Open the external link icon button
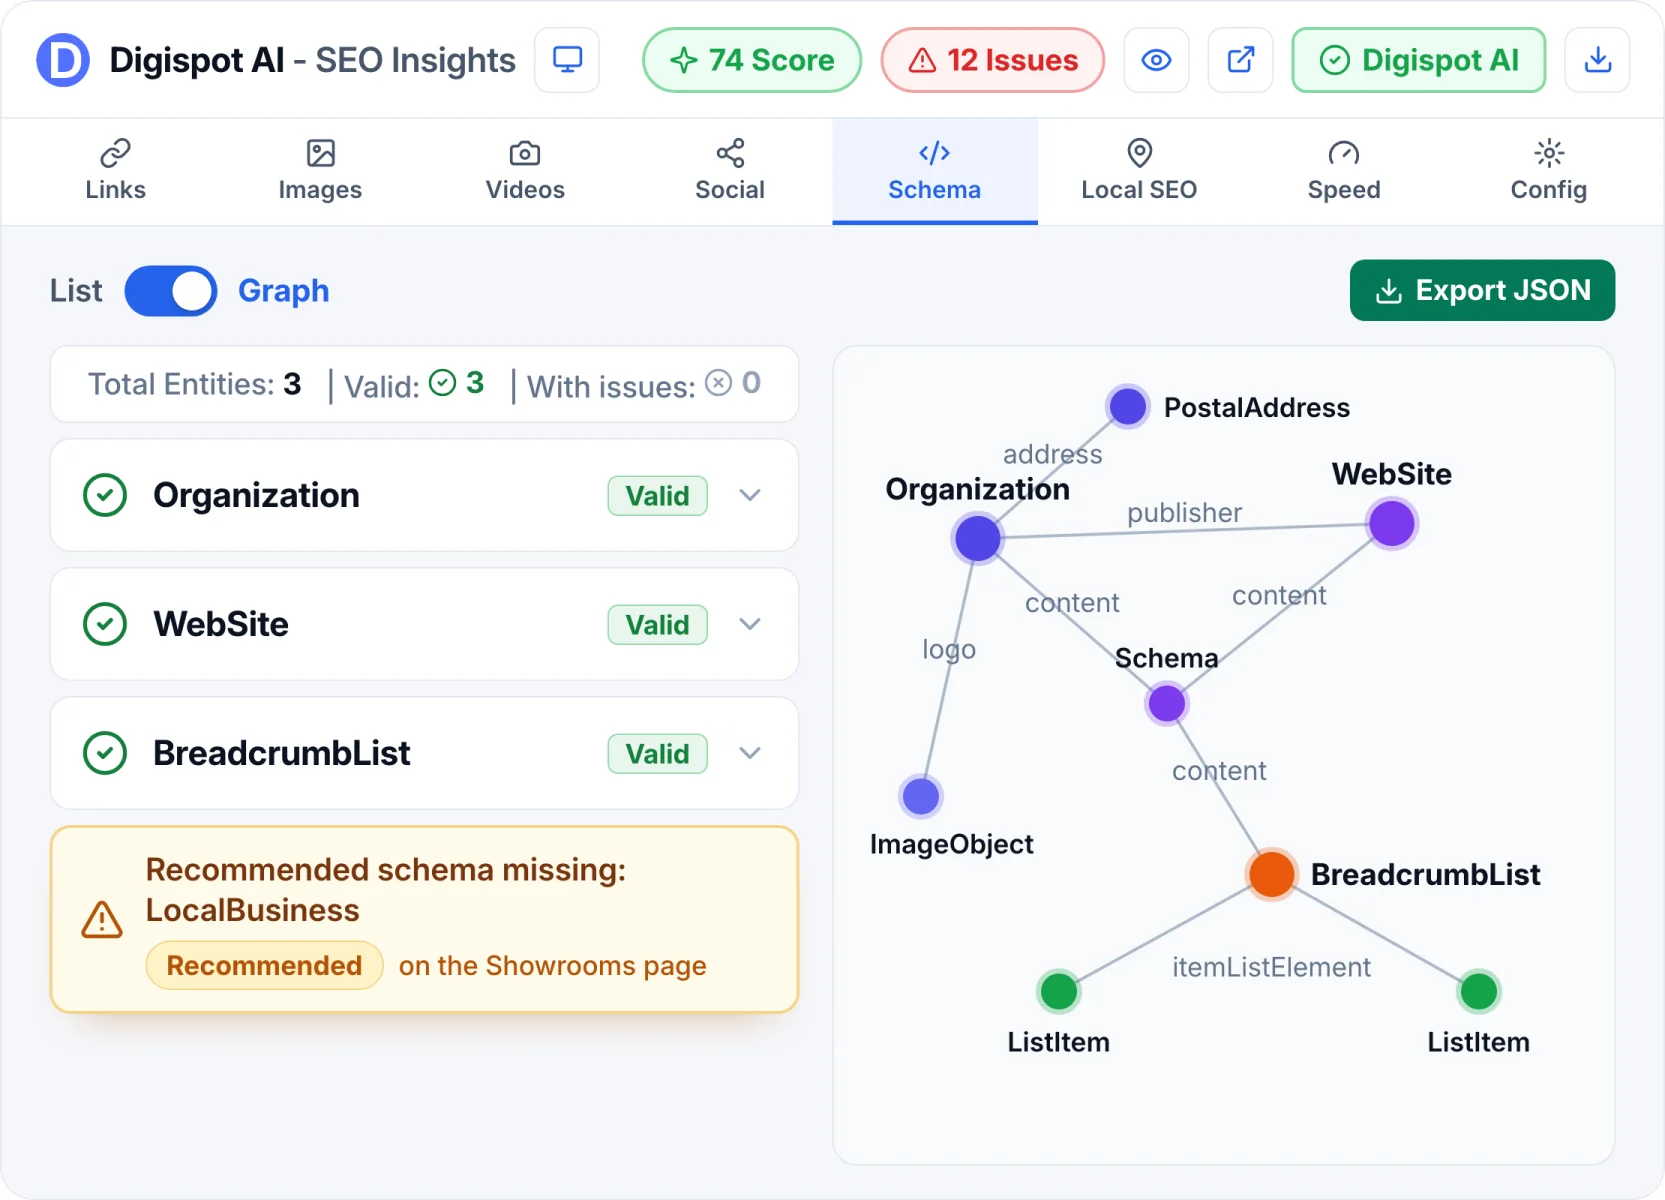 (1240, 60)
